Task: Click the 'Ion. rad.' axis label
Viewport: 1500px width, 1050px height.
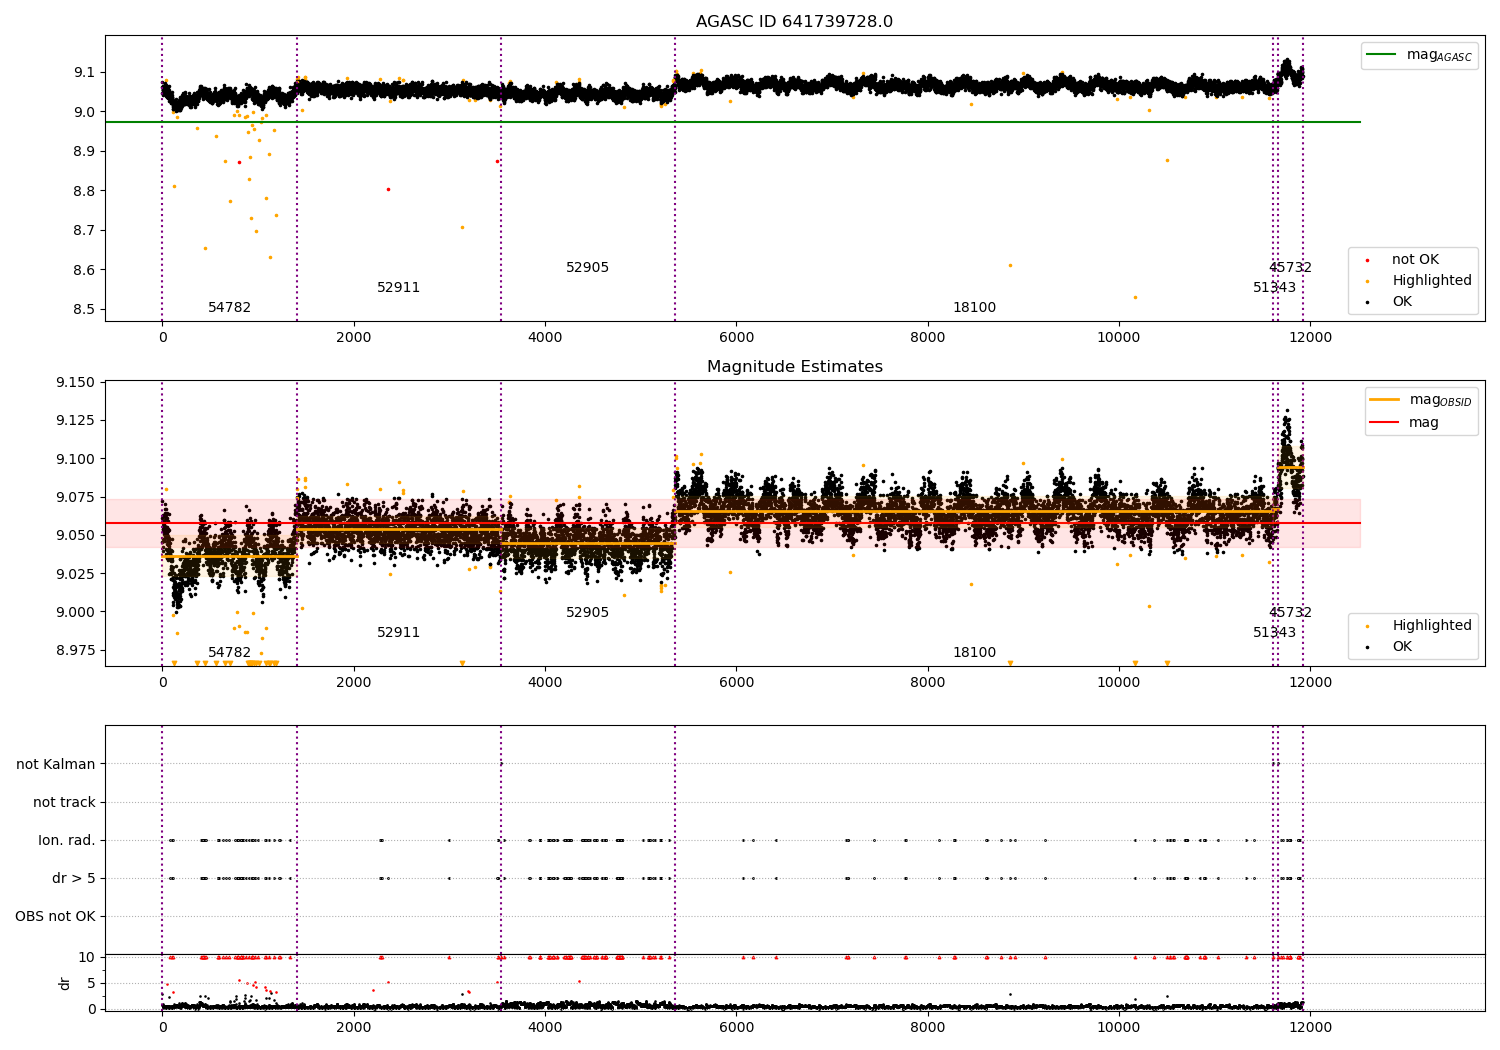Action: [x=67, y=840]
